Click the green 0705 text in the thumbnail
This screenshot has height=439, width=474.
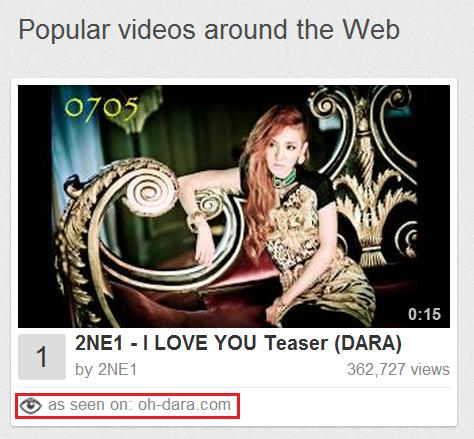coord(101,109)
